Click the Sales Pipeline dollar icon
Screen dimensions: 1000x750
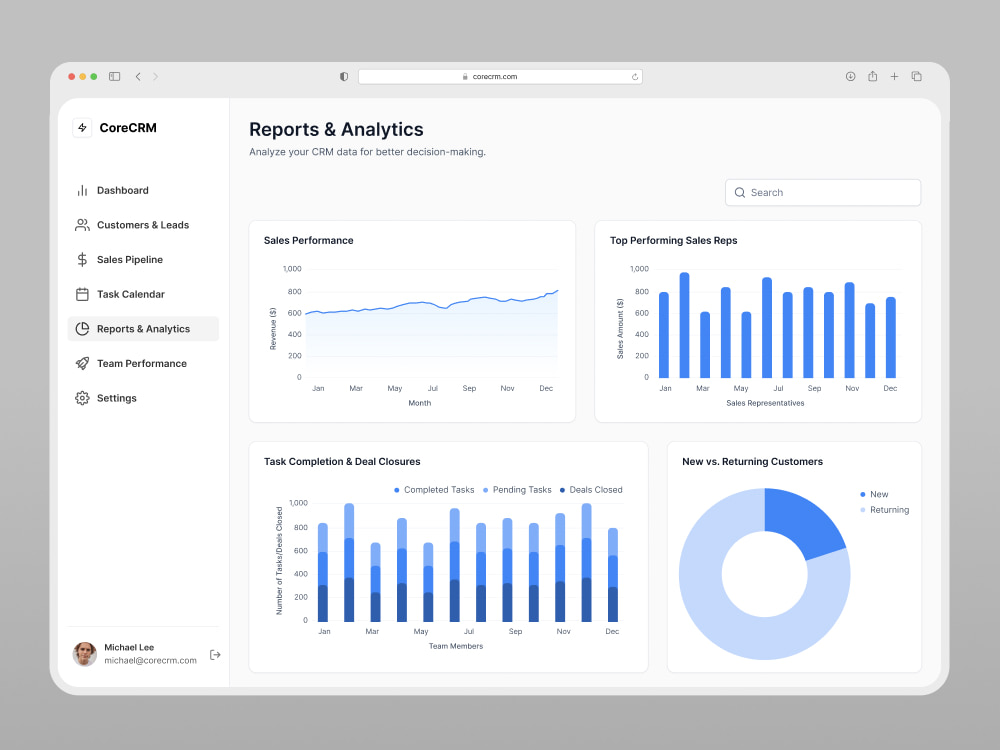(x=82, y=260)
